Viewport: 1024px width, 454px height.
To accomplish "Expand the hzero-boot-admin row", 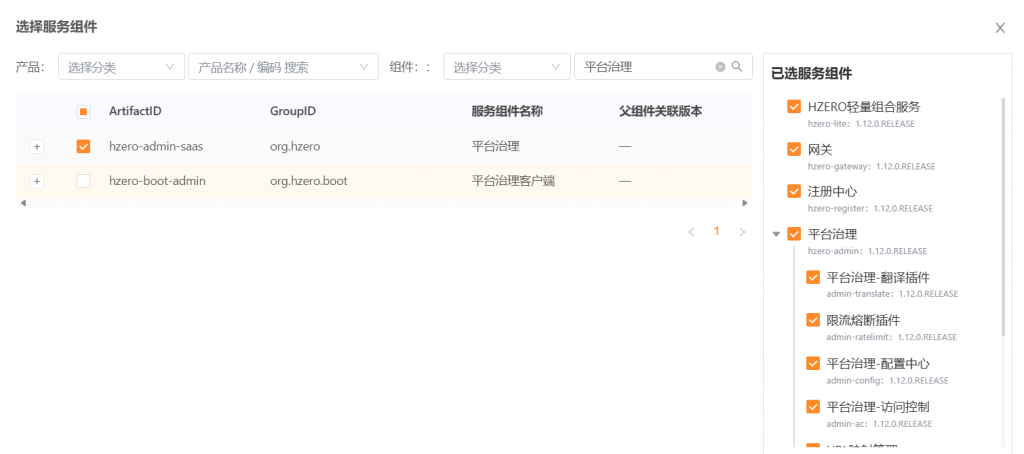I will (37, 181).
